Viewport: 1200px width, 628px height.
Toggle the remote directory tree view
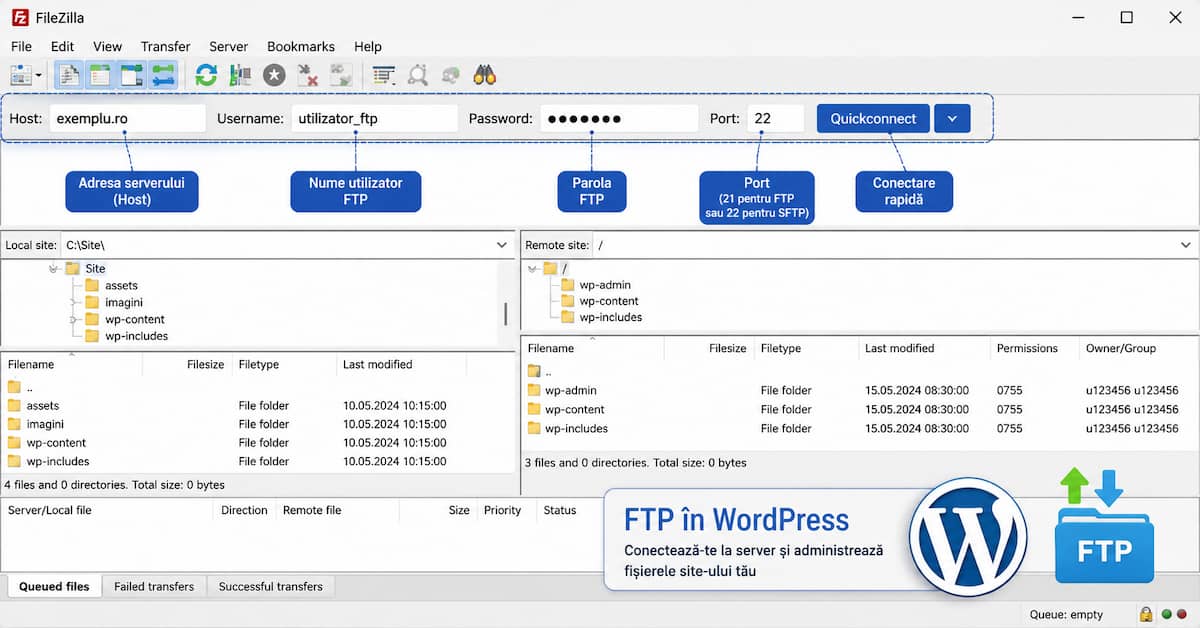tap(131, 75)
